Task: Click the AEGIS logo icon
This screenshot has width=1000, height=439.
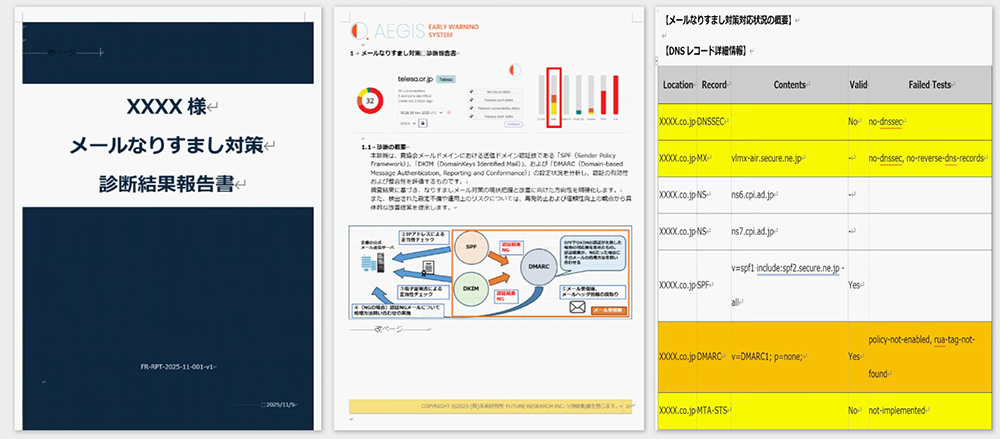Action: [x=359, y=29]
